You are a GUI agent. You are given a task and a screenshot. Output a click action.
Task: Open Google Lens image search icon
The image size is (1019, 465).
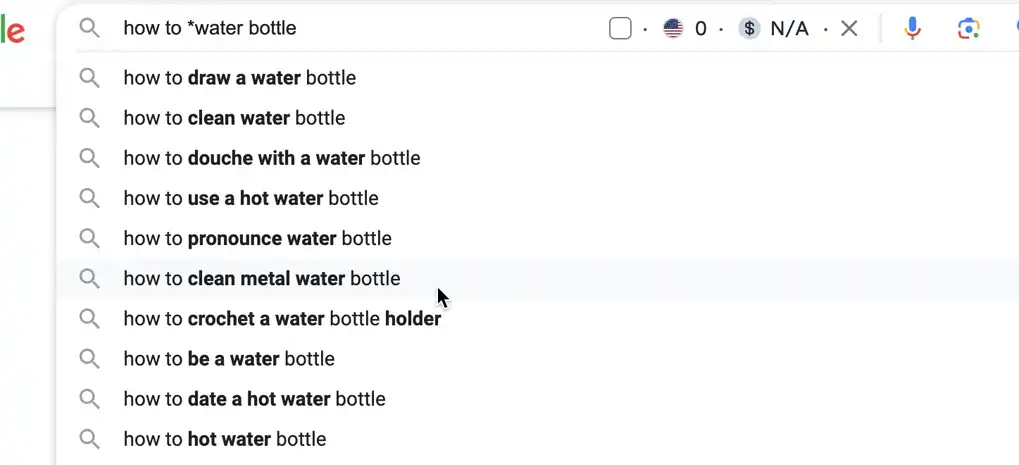point(968,29)
